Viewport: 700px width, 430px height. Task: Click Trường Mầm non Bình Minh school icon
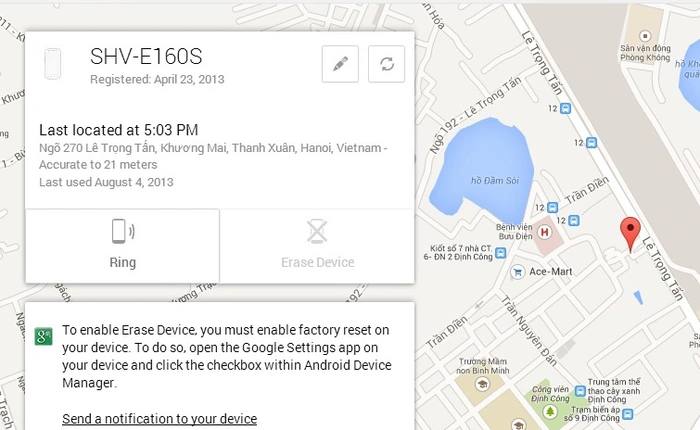[x=481, y=384]
